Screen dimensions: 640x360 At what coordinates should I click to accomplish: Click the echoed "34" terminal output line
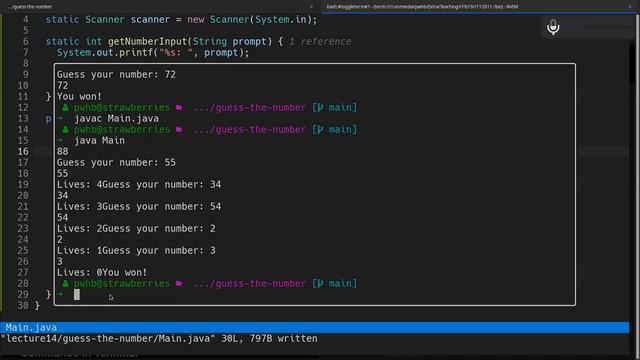[x=62, y=196]
